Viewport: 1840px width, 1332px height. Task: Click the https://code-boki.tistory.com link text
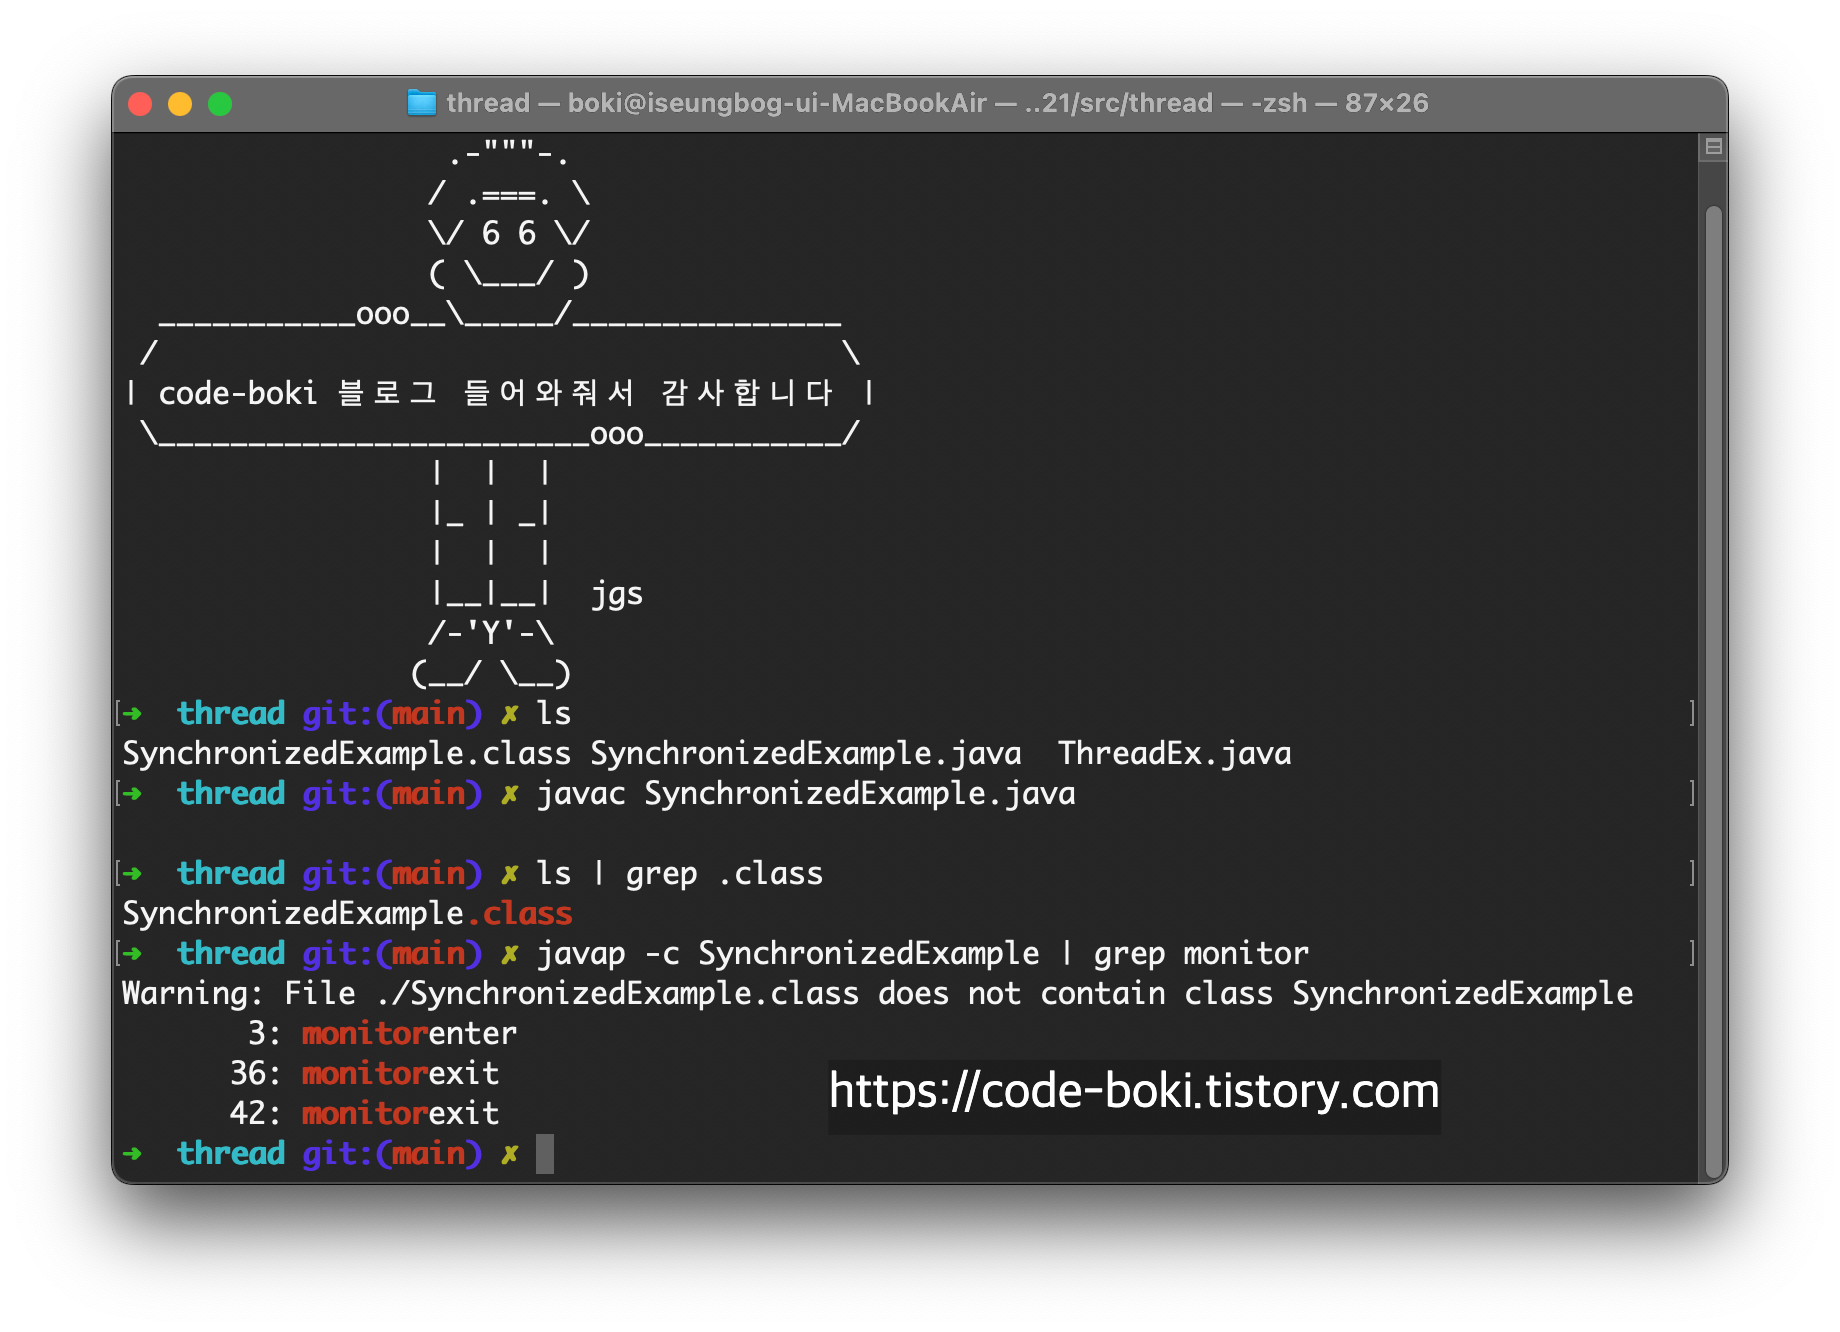click(x=1134, y=1091)
